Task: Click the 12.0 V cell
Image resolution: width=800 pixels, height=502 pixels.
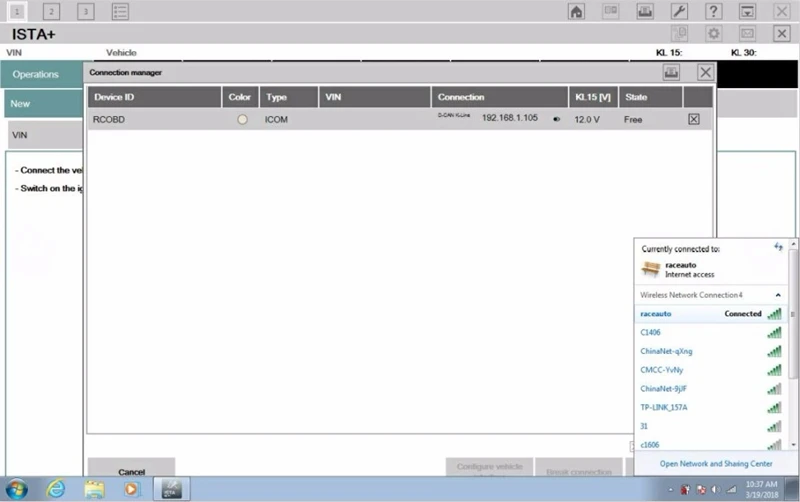Action: pyautogui.click(x=587, y=119)
